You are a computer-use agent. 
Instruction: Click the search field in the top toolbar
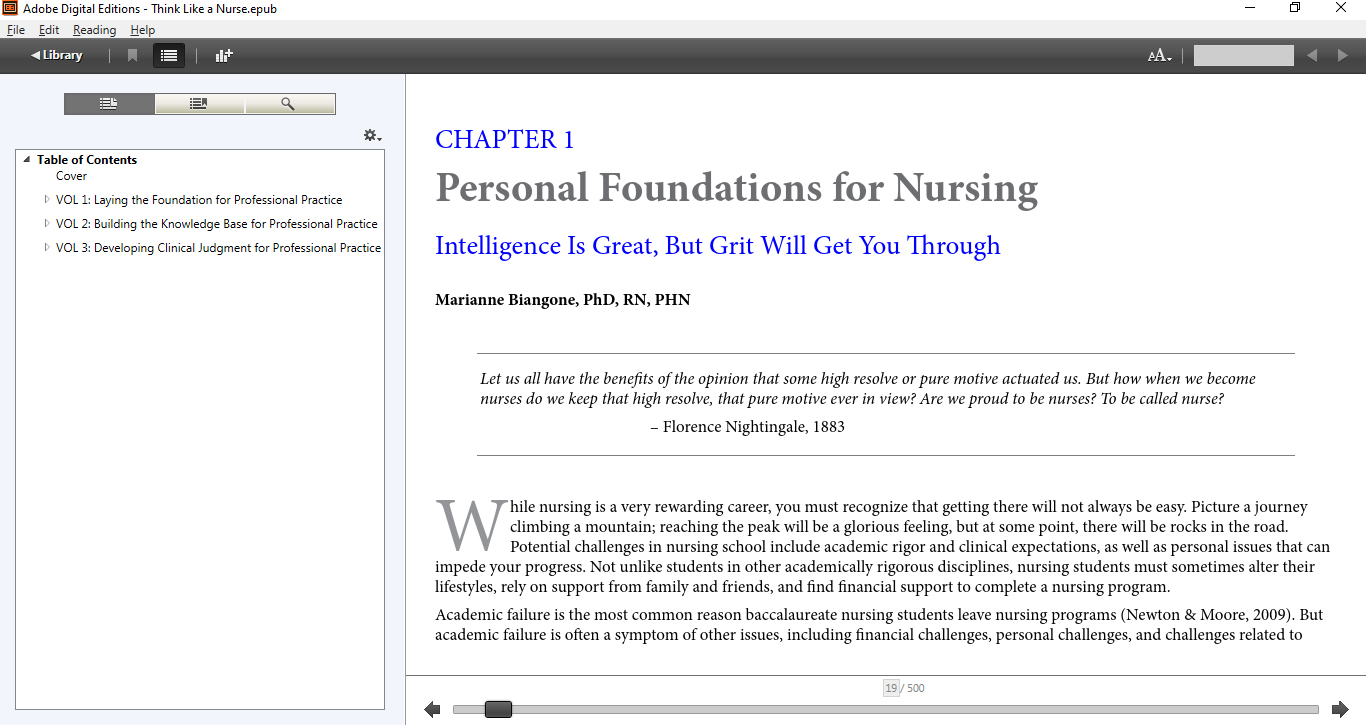(1244, 56)
